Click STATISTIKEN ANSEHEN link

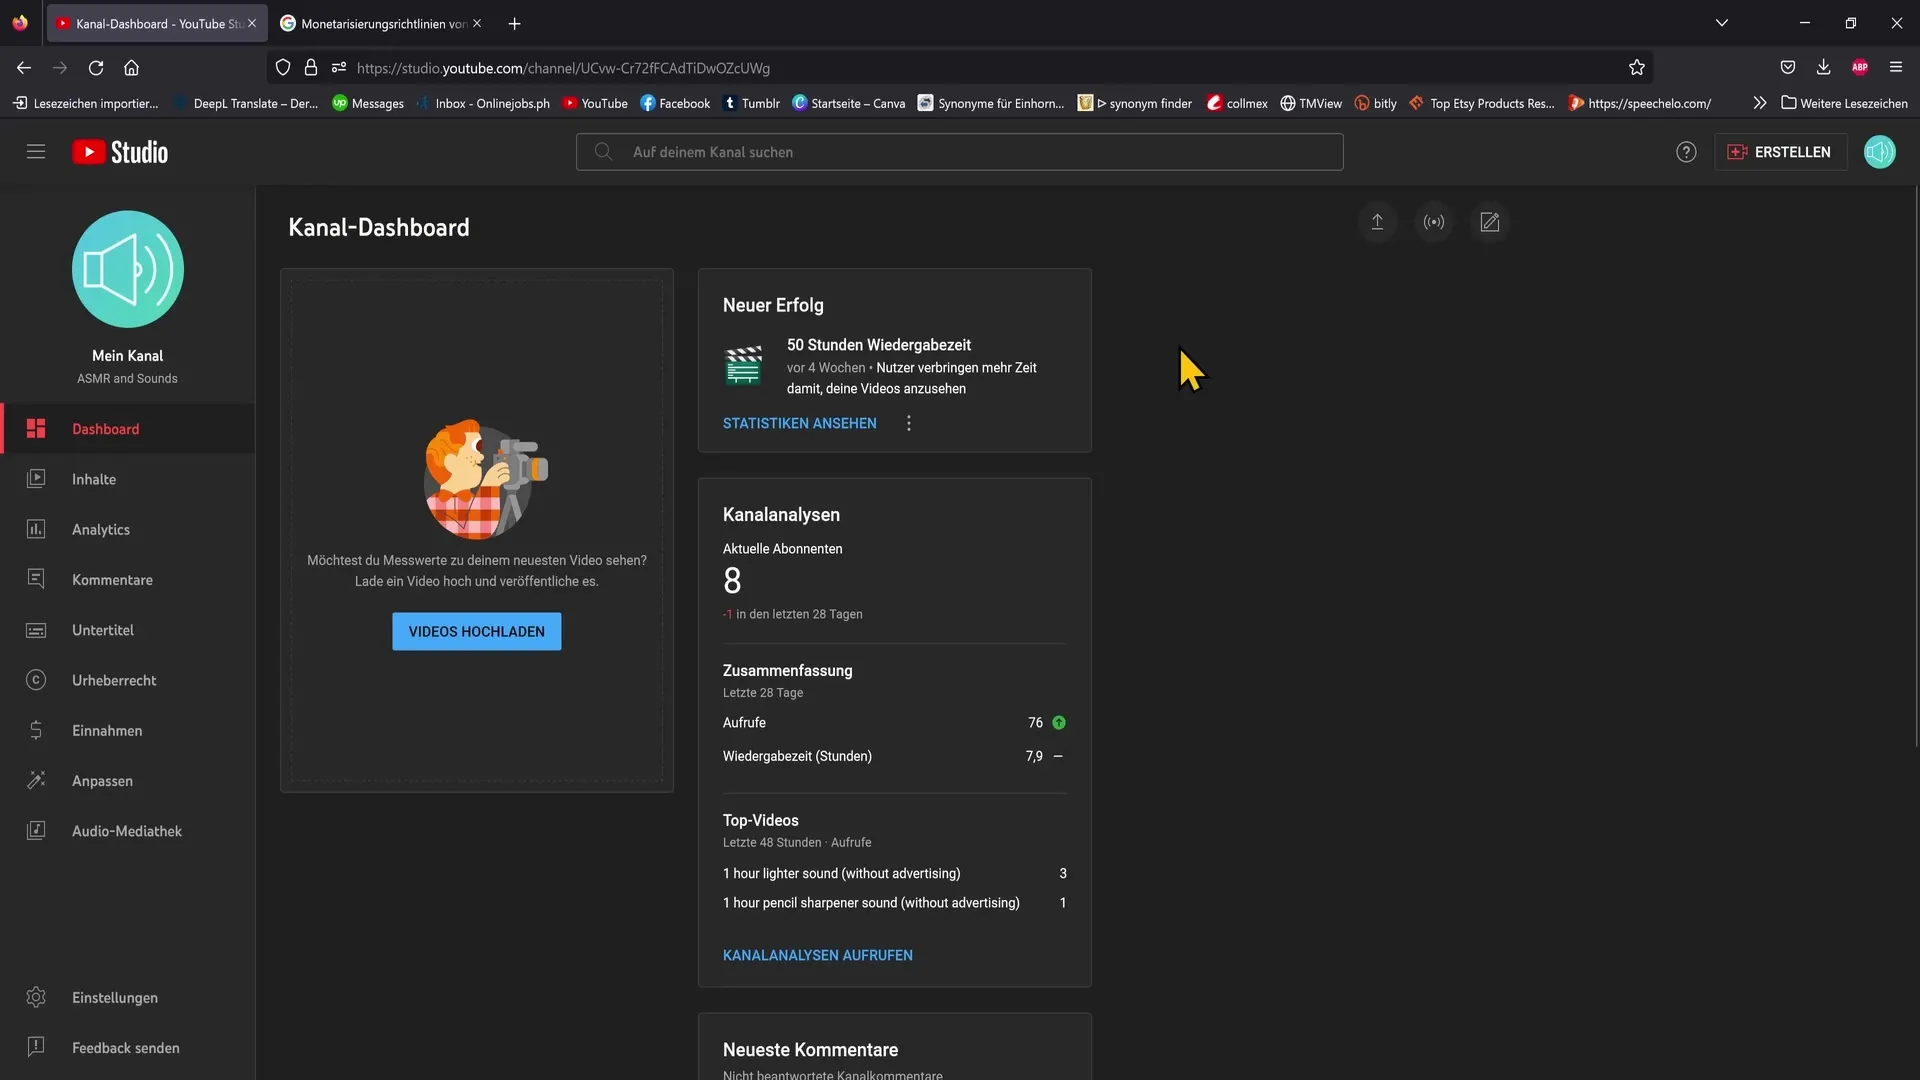tap(799, 423)
